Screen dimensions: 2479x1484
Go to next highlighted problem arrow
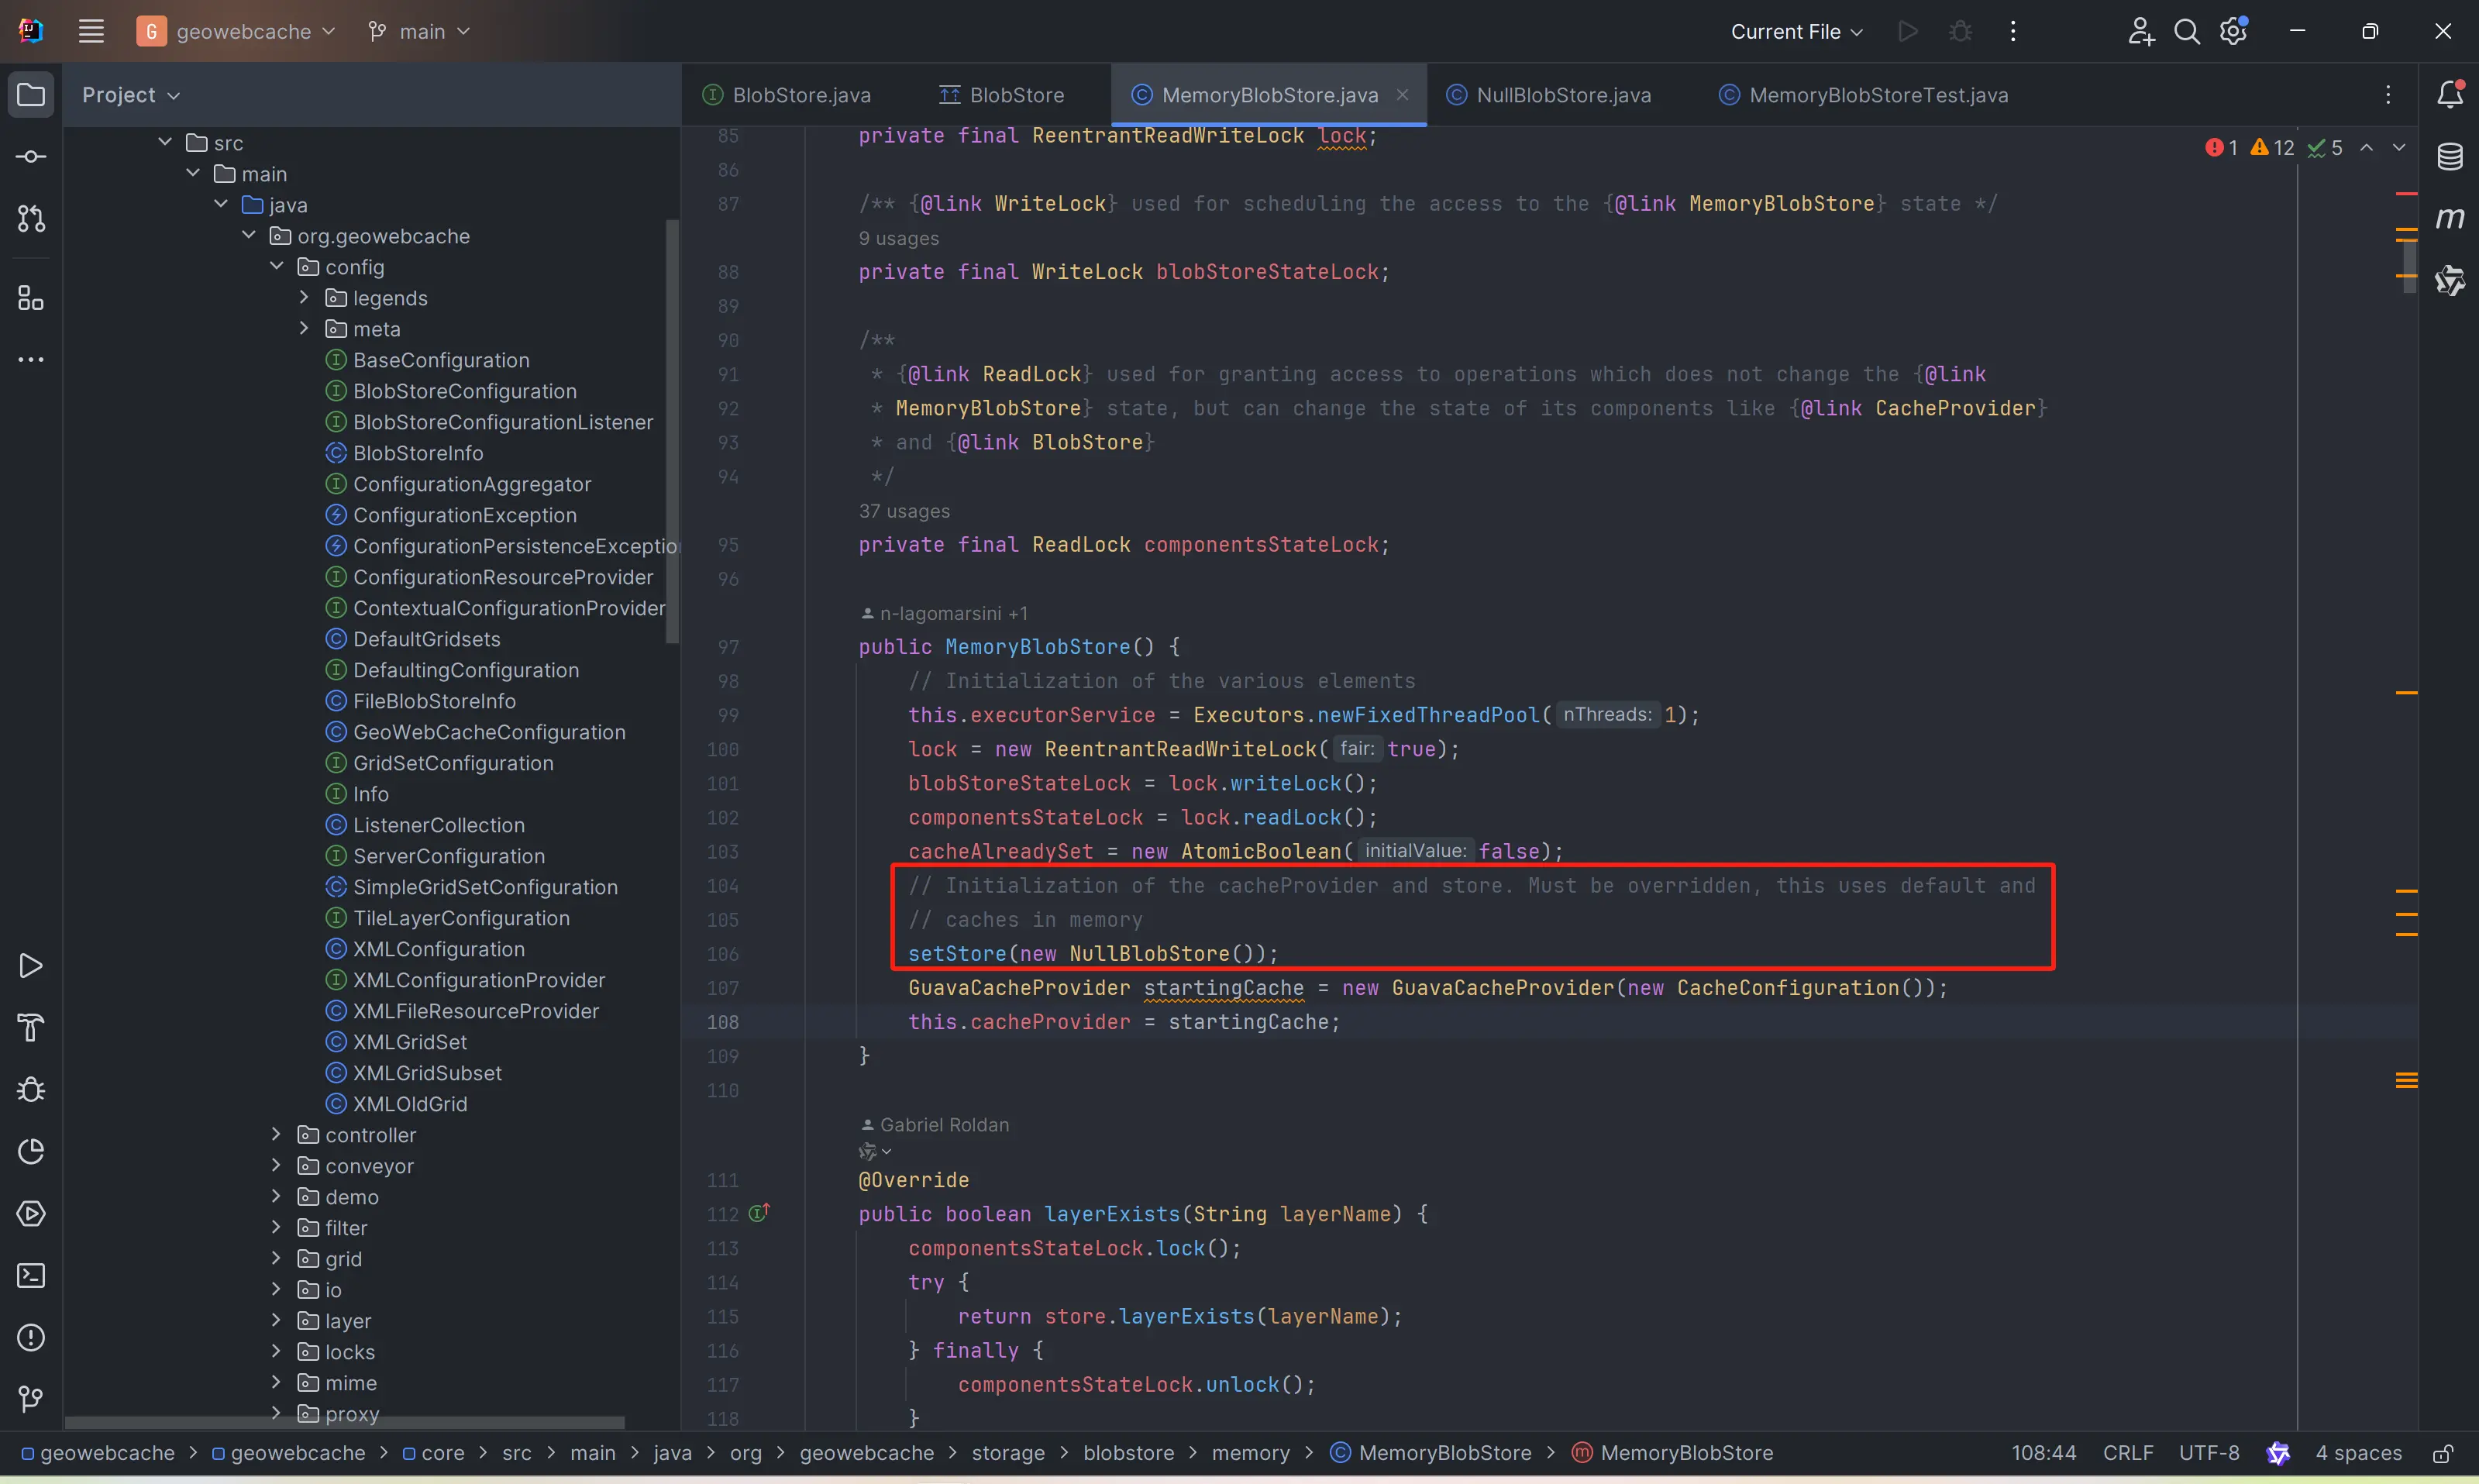point(2399,148)
